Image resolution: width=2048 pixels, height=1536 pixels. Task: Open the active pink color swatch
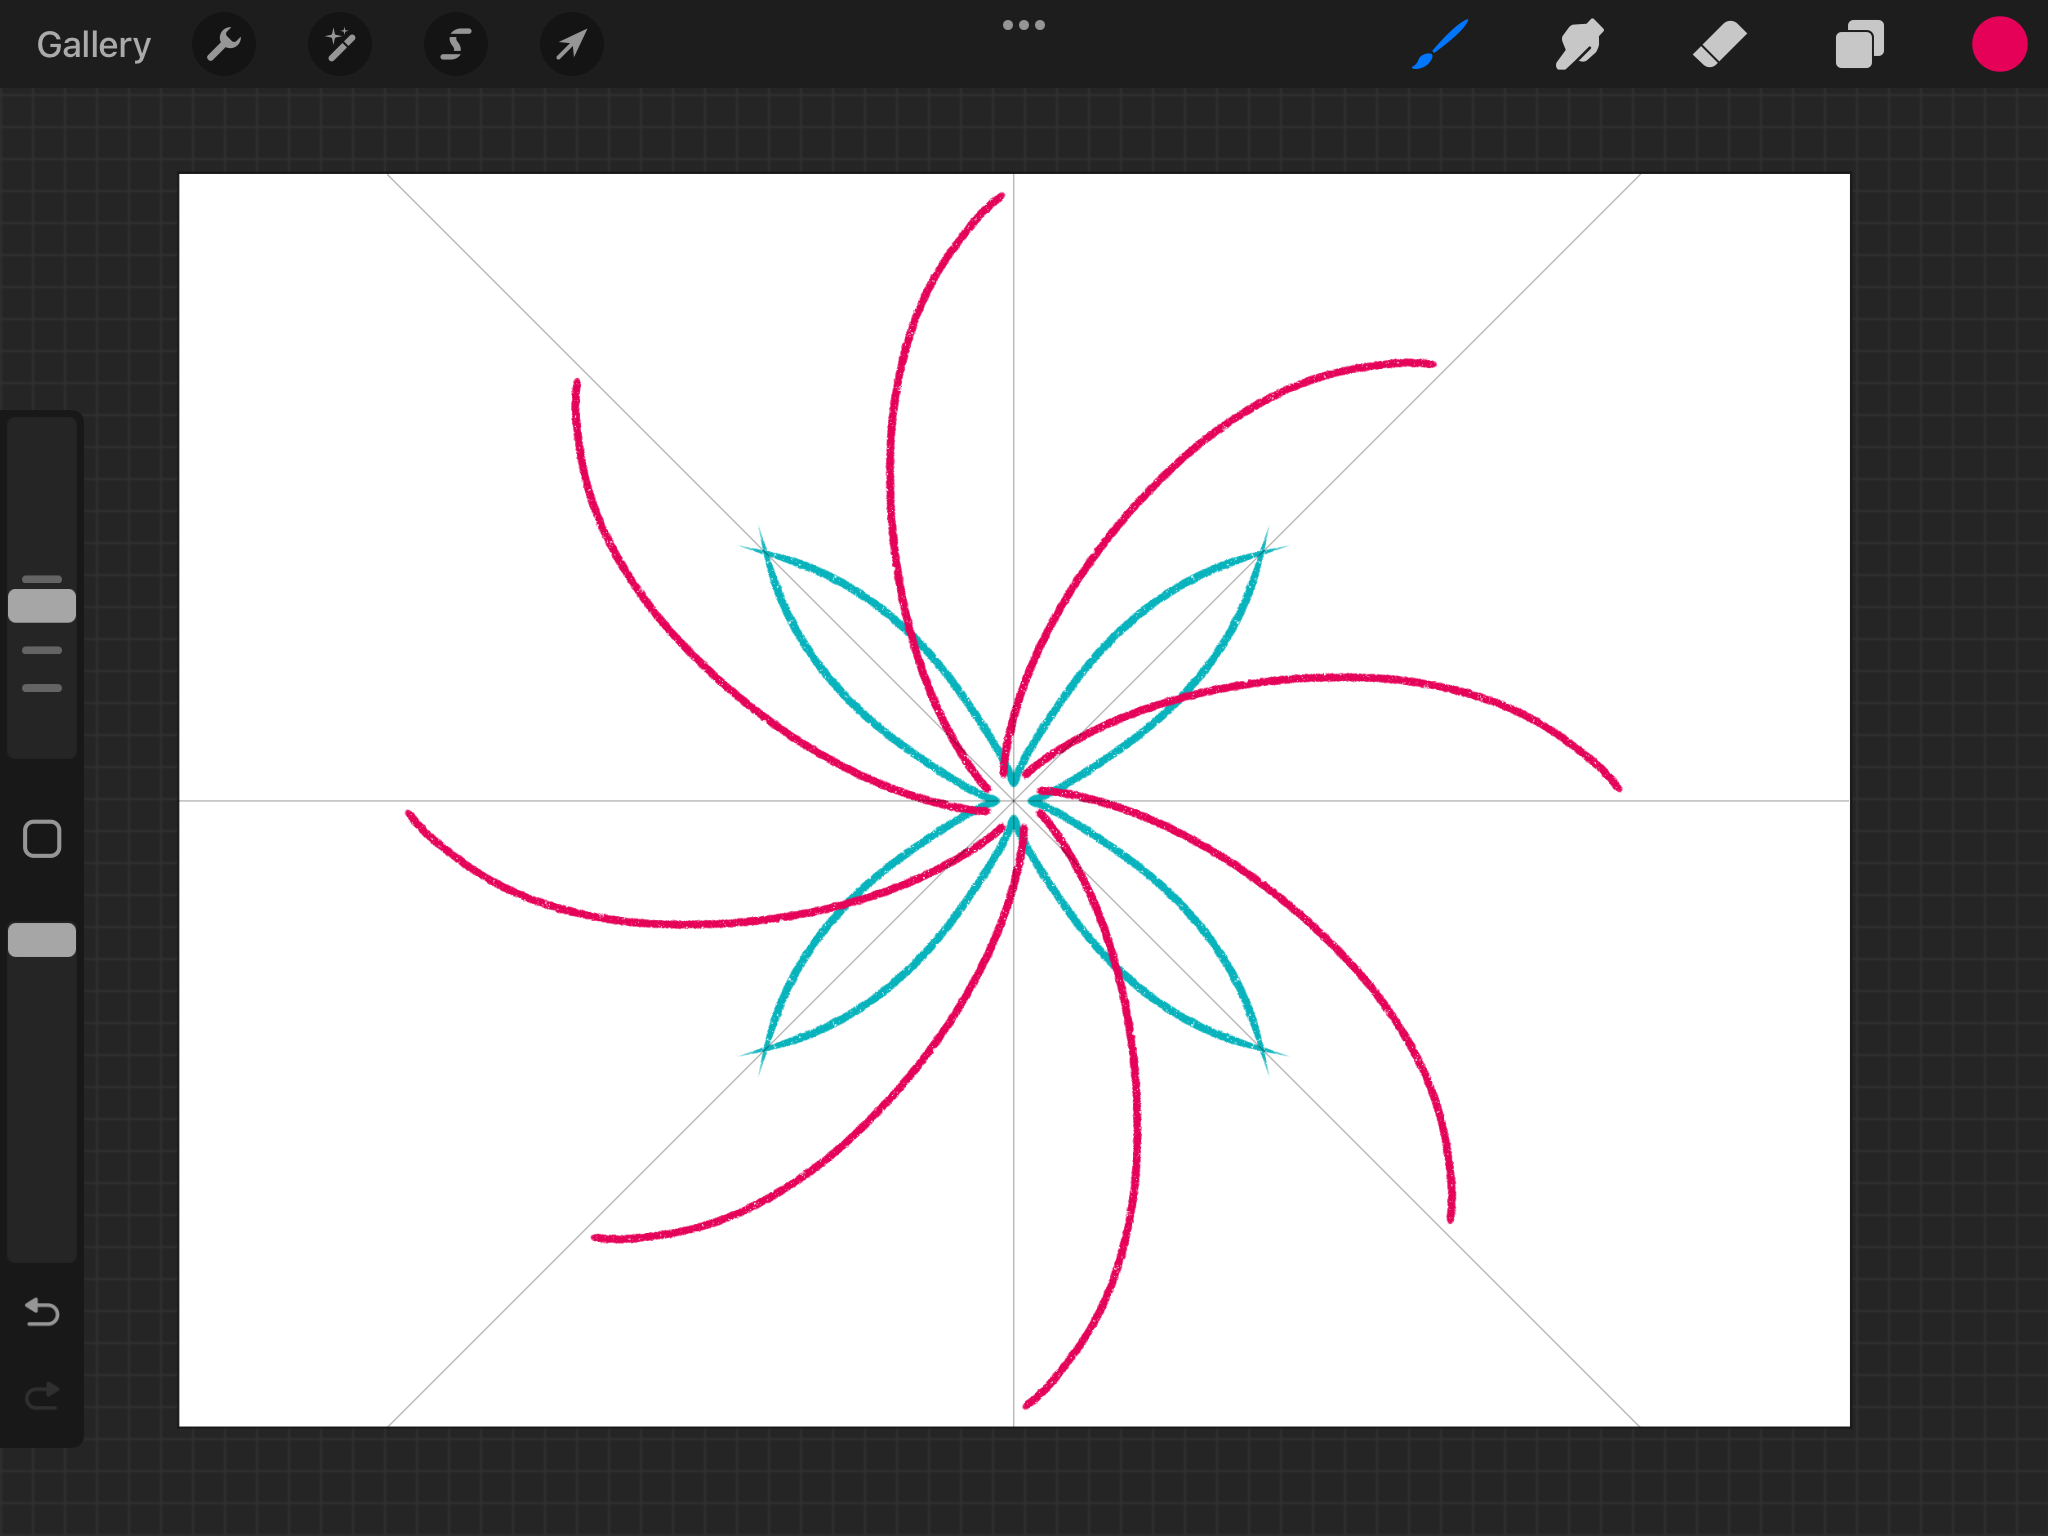click(x=1998, y=45)
